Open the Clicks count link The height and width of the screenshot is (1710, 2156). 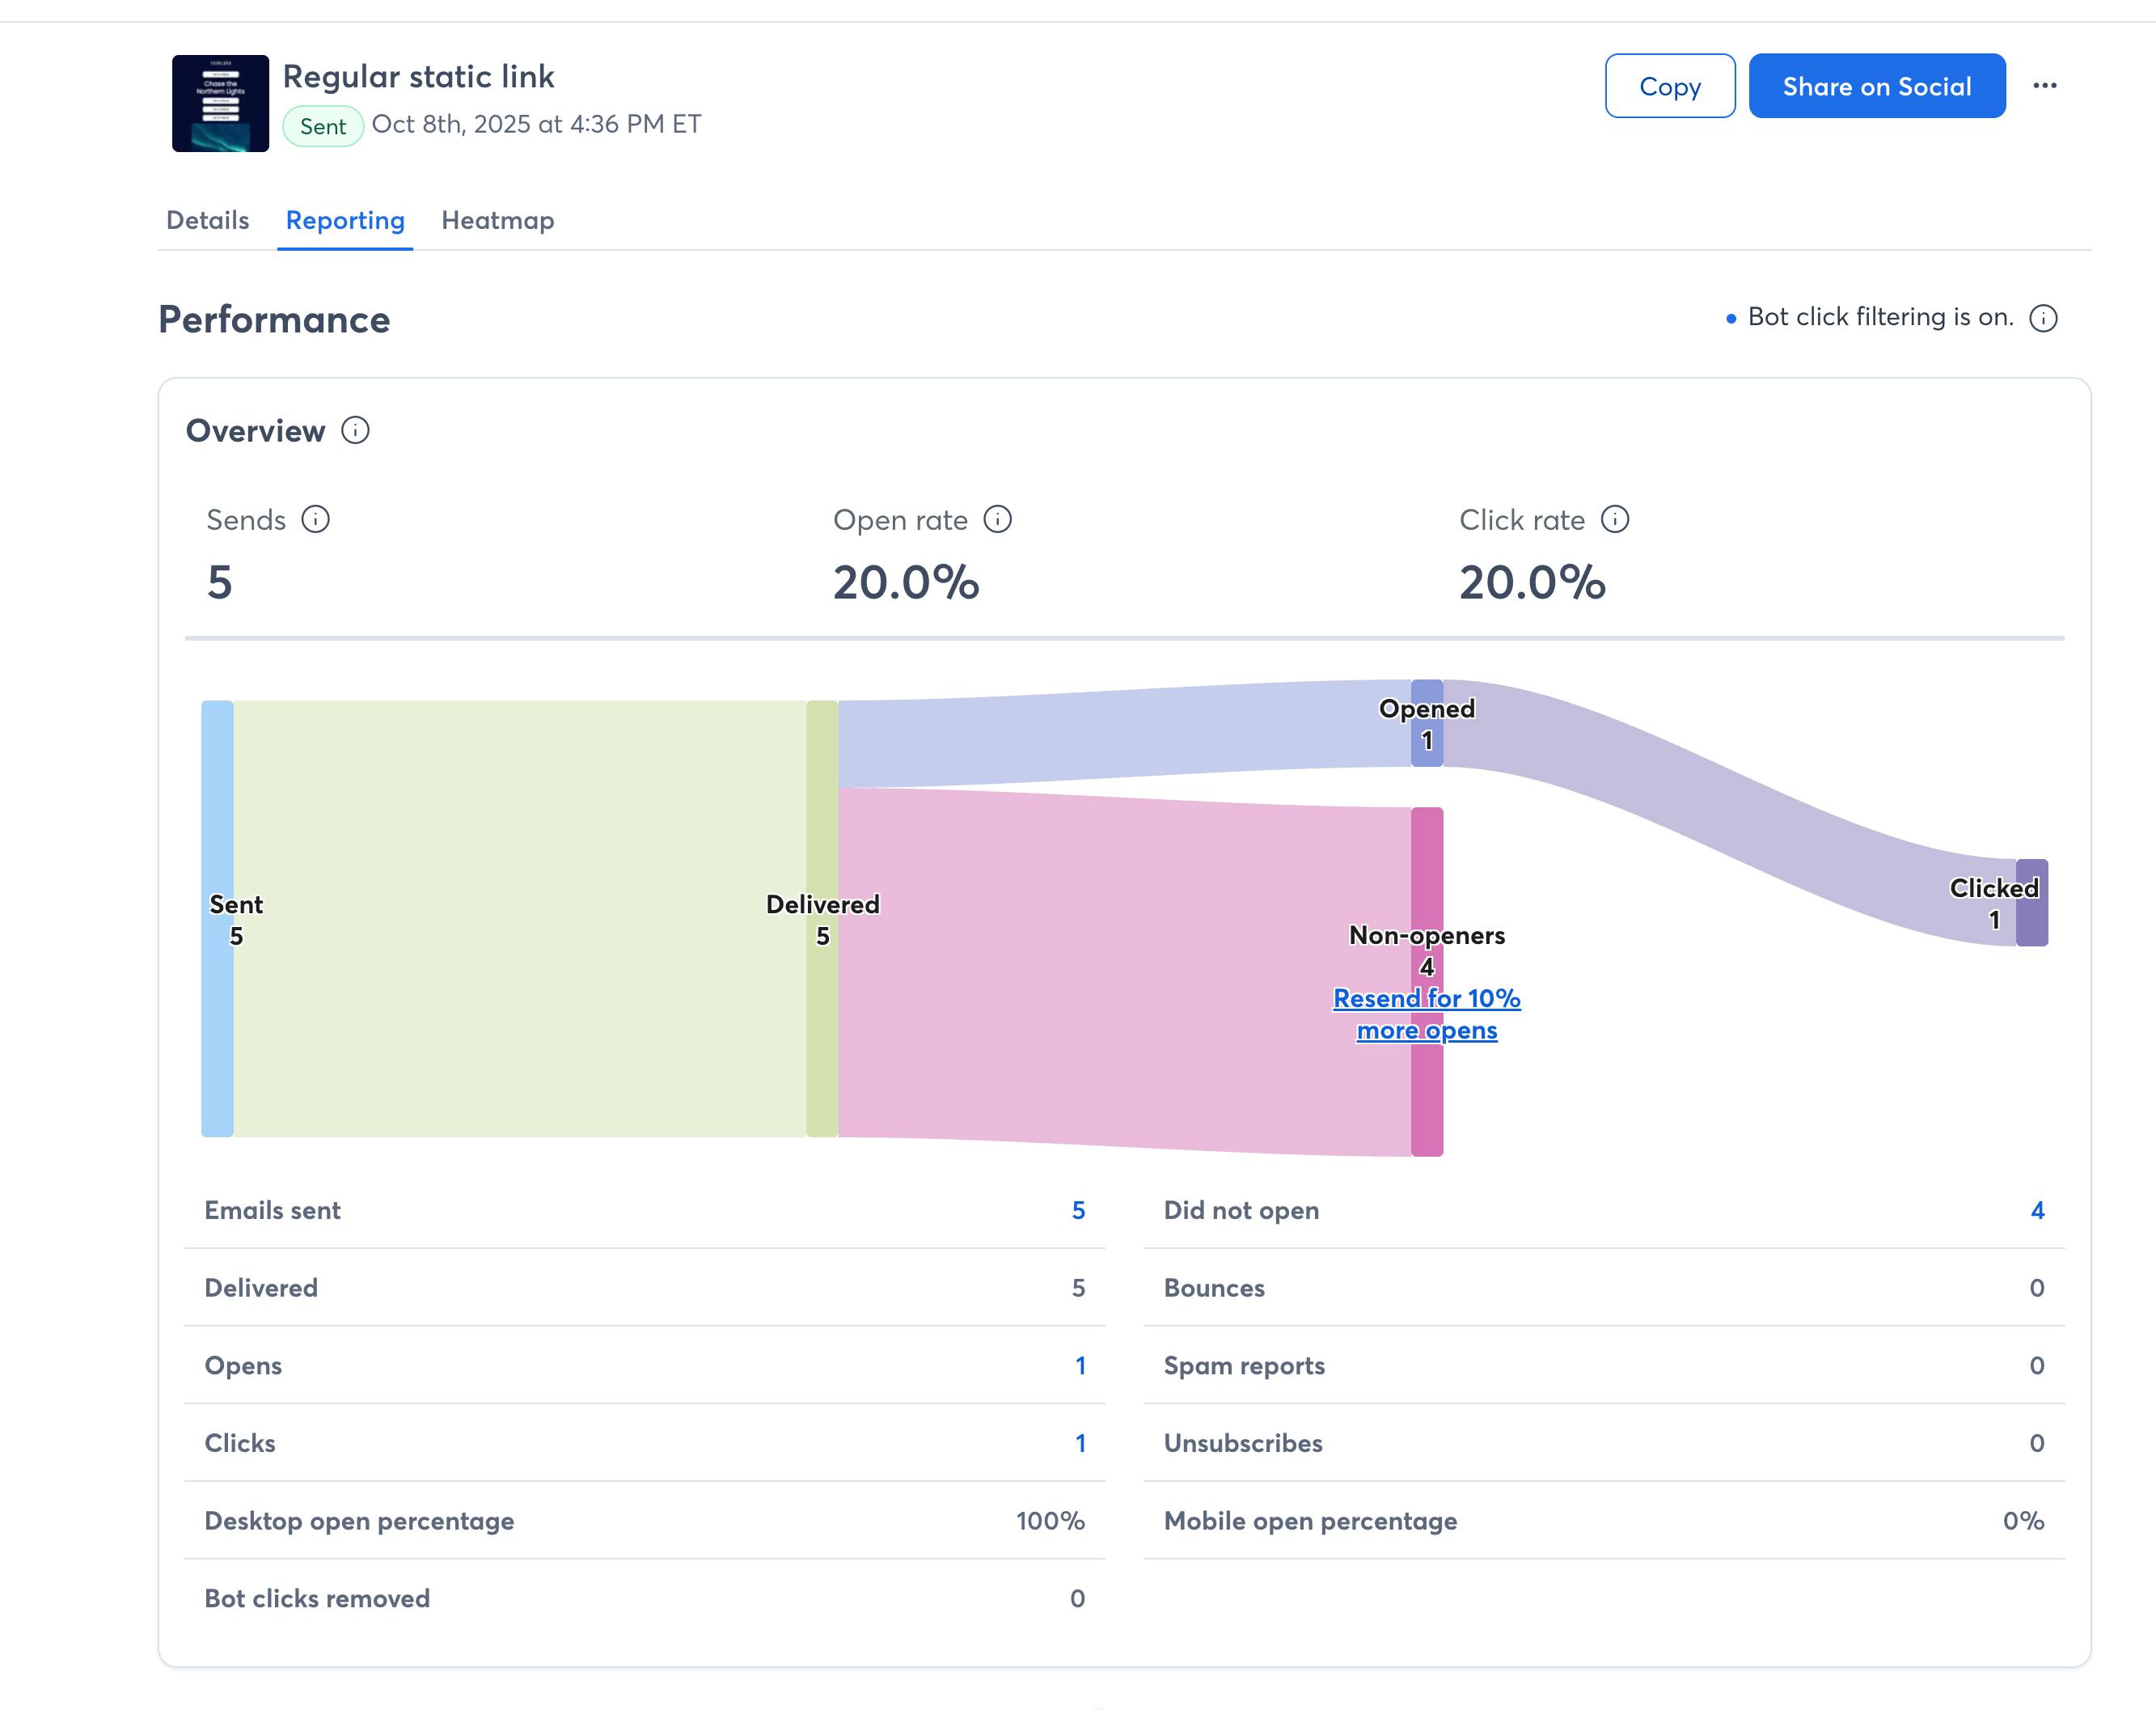tap(1080, 1443)
